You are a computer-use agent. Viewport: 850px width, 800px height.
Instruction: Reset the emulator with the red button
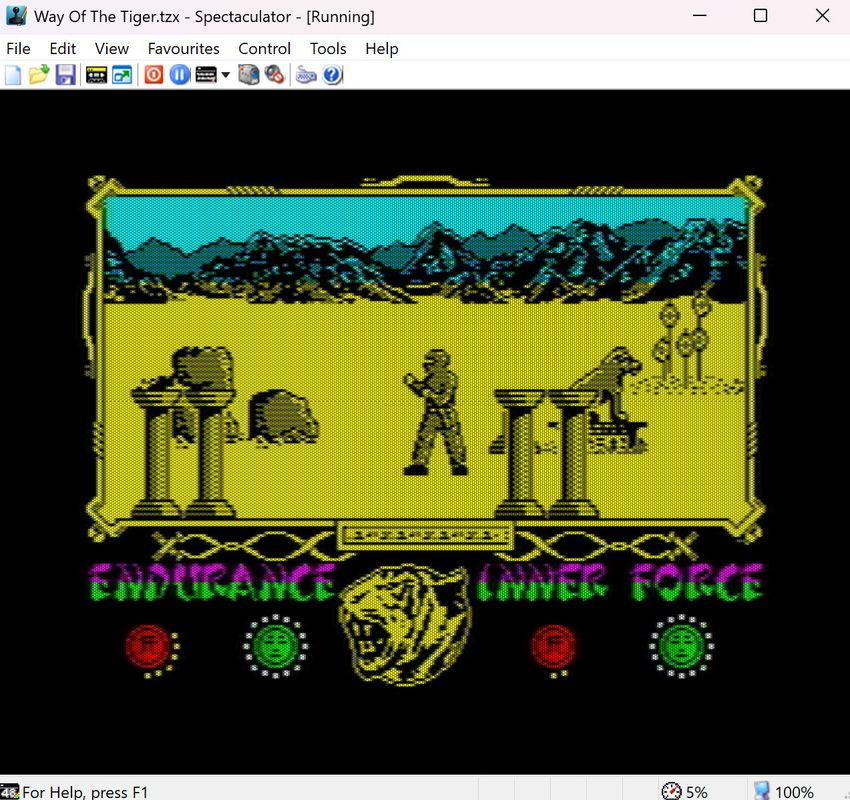[x=153, y=75]
